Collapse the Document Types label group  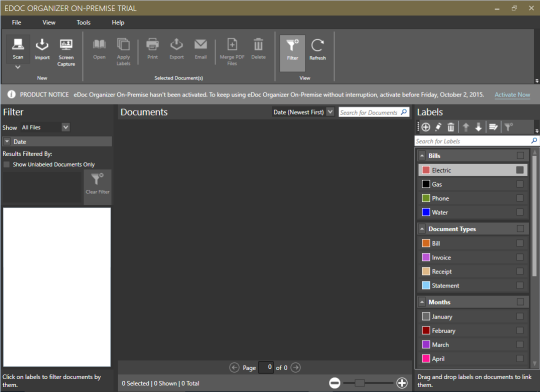tap(422, 229)
